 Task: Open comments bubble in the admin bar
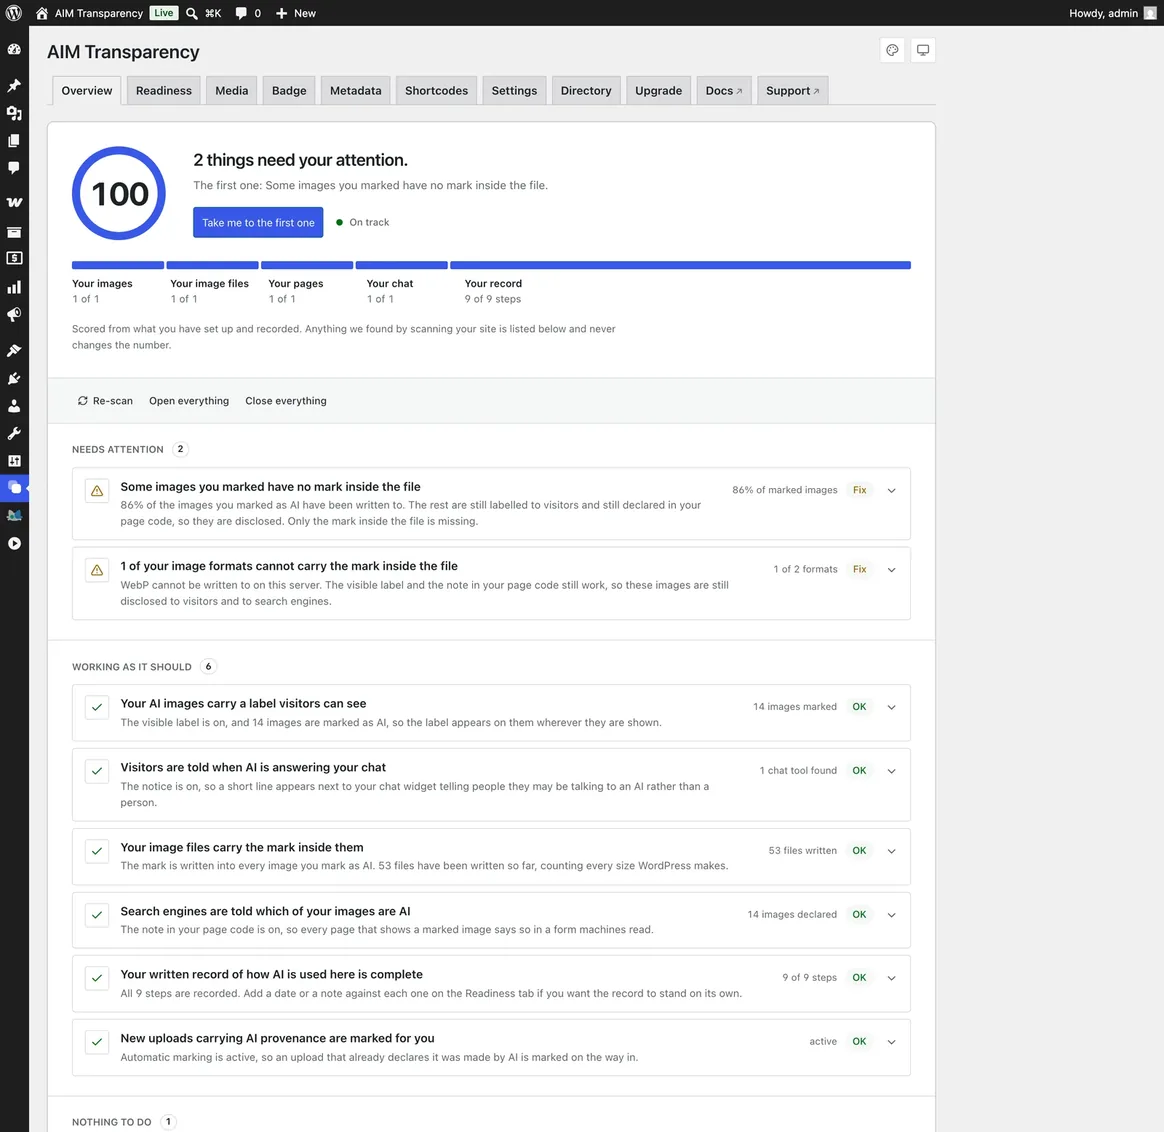click(x=241, y=13)
